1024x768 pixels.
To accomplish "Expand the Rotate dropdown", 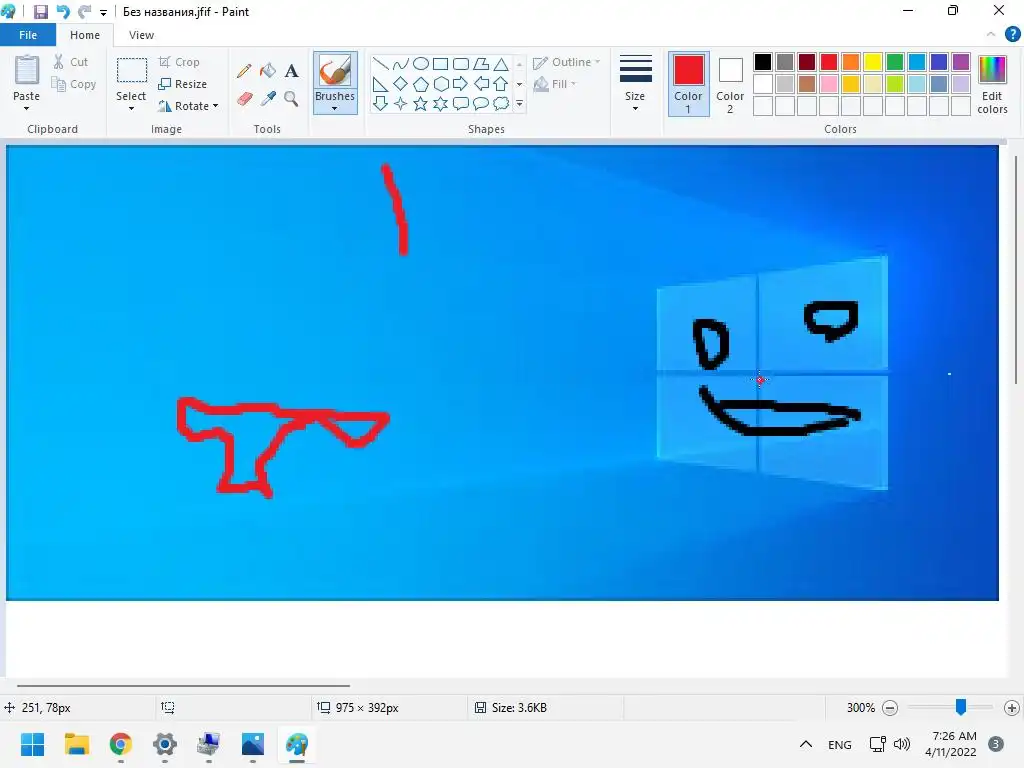I will click(x=216, y=106).
